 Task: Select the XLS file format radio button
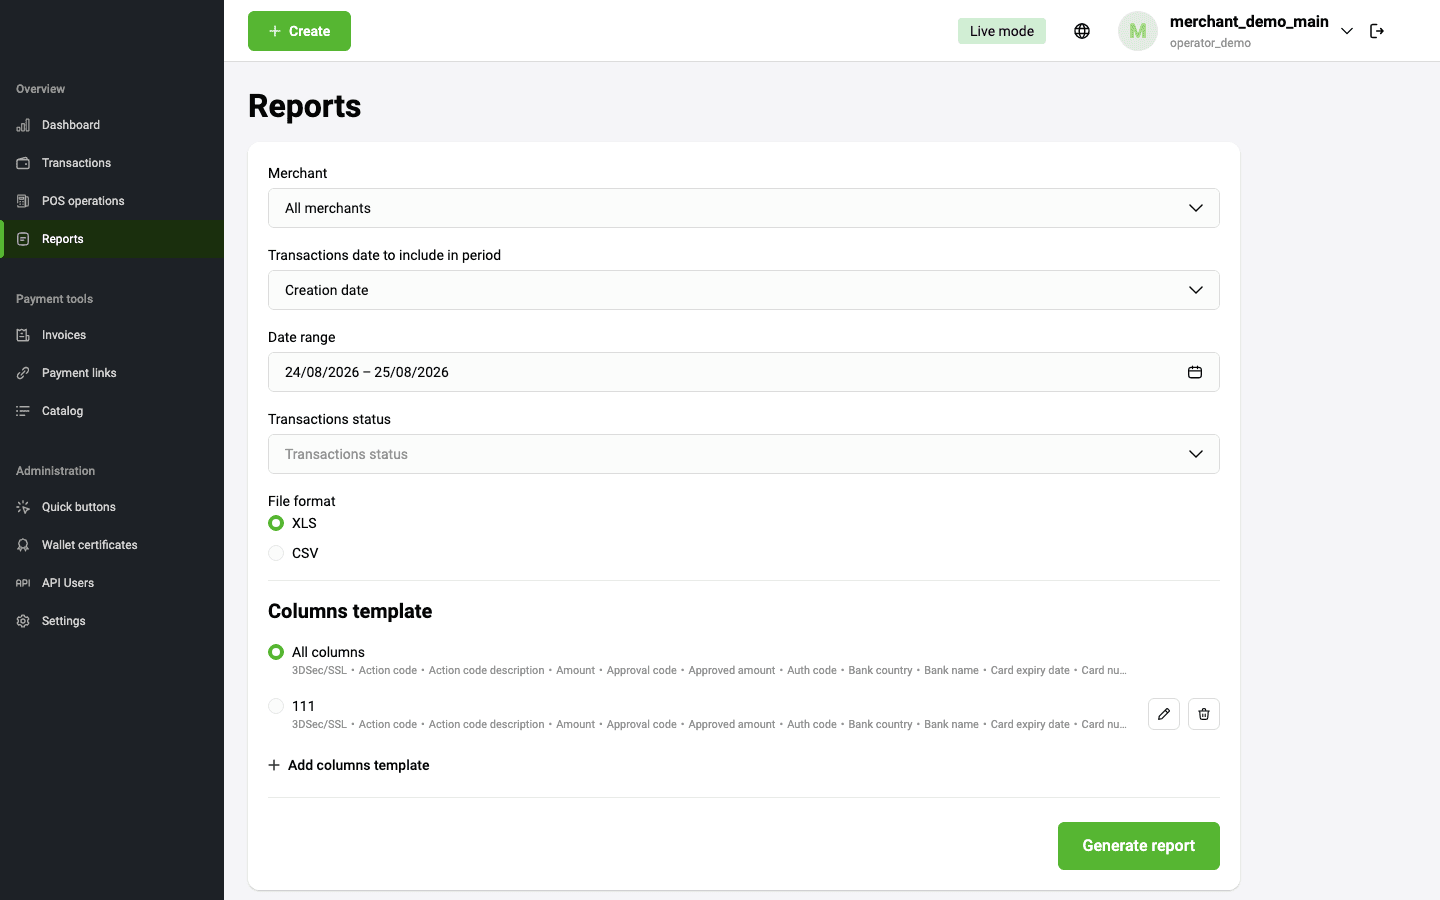pyautogui.click(x=276, y=523)
